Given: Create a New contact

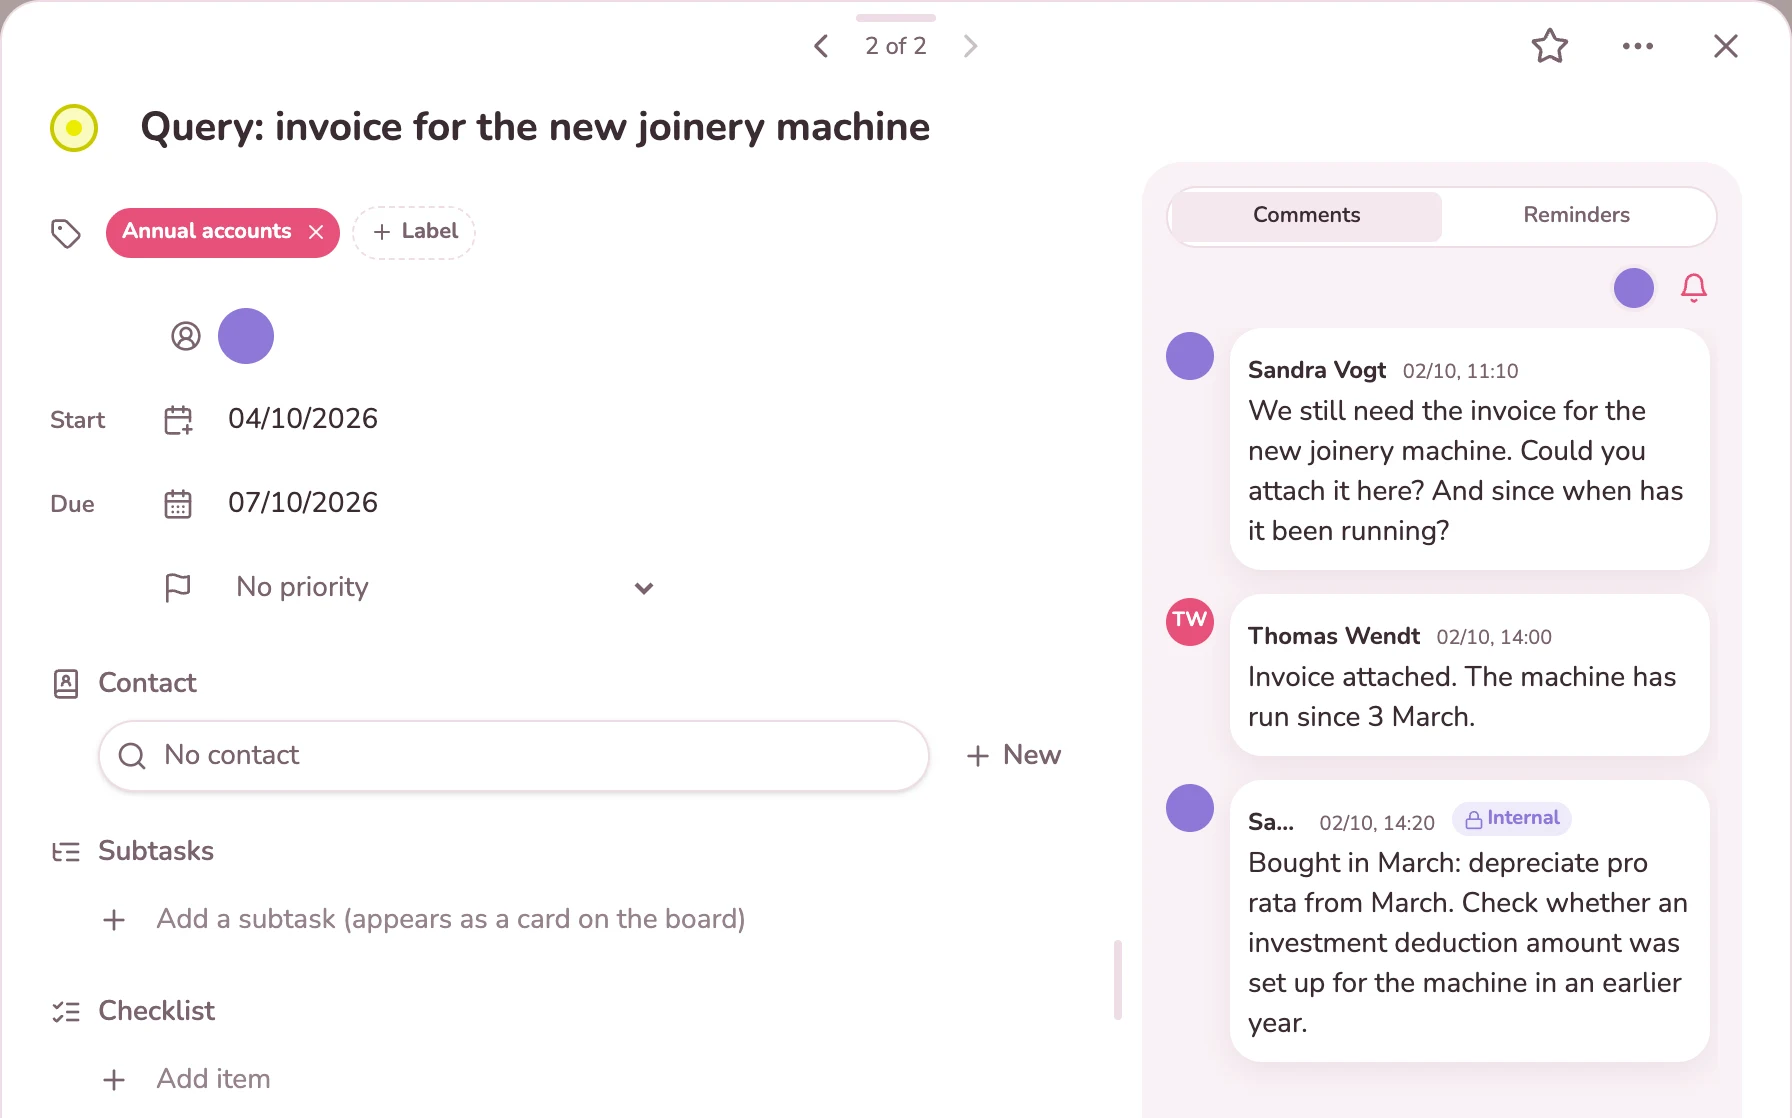Looking at the screenshot, I should [1014, 755].
